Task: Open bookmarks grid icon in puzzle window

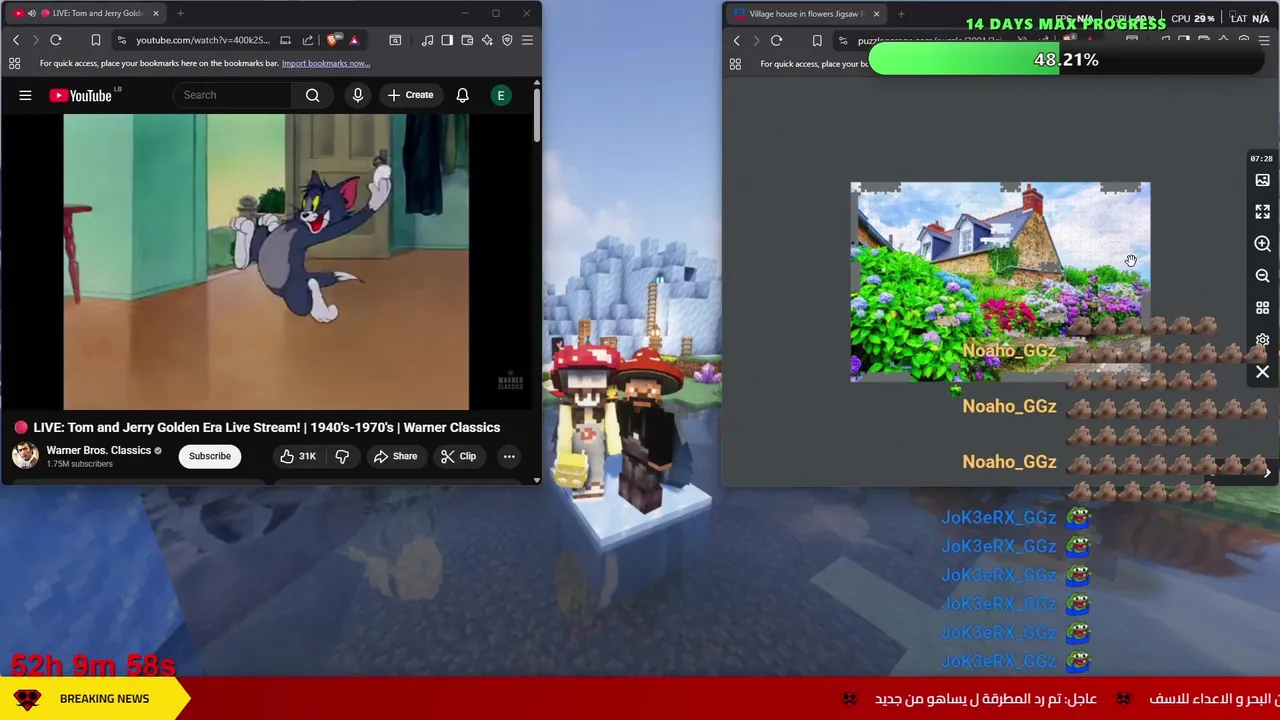Action: click(x=735, y=64)
